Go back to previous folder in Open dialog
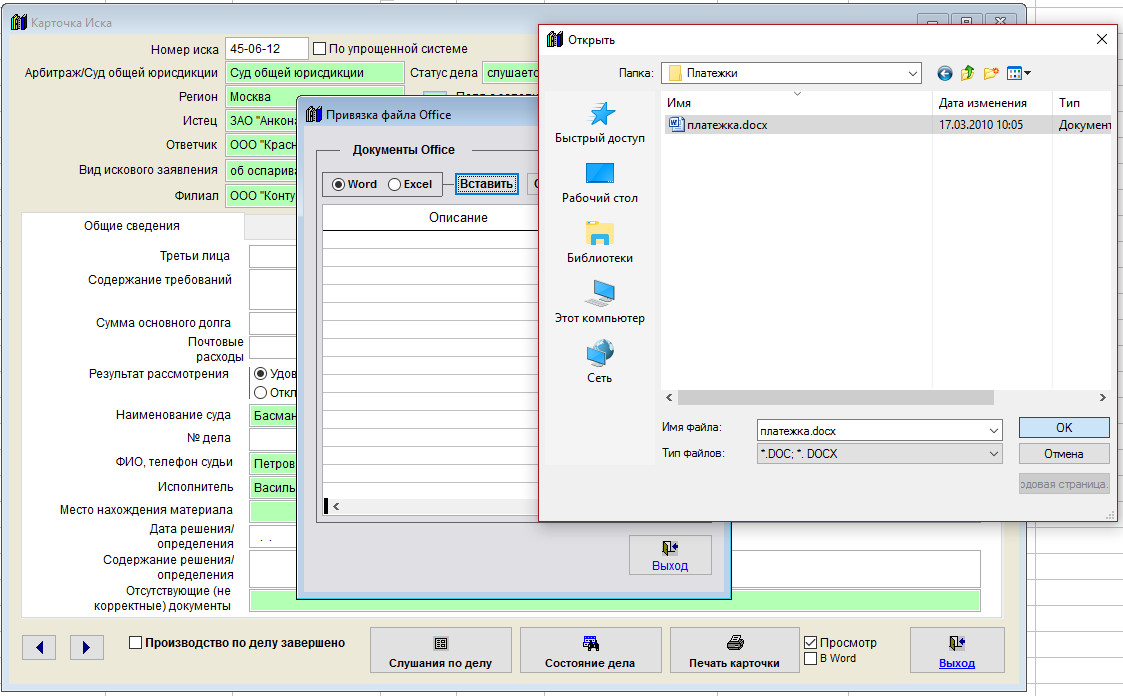 (x=945, y=73)
